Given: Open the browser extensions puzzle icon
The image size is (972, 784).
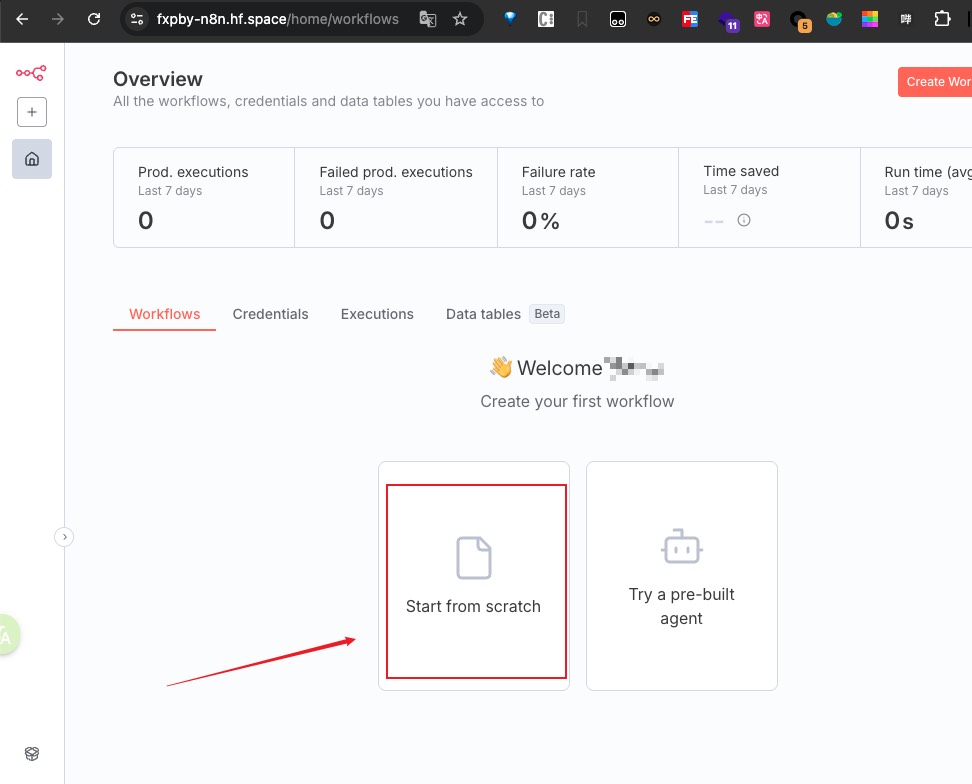Looking at the screenshot, I should click(x=941, y=19).
